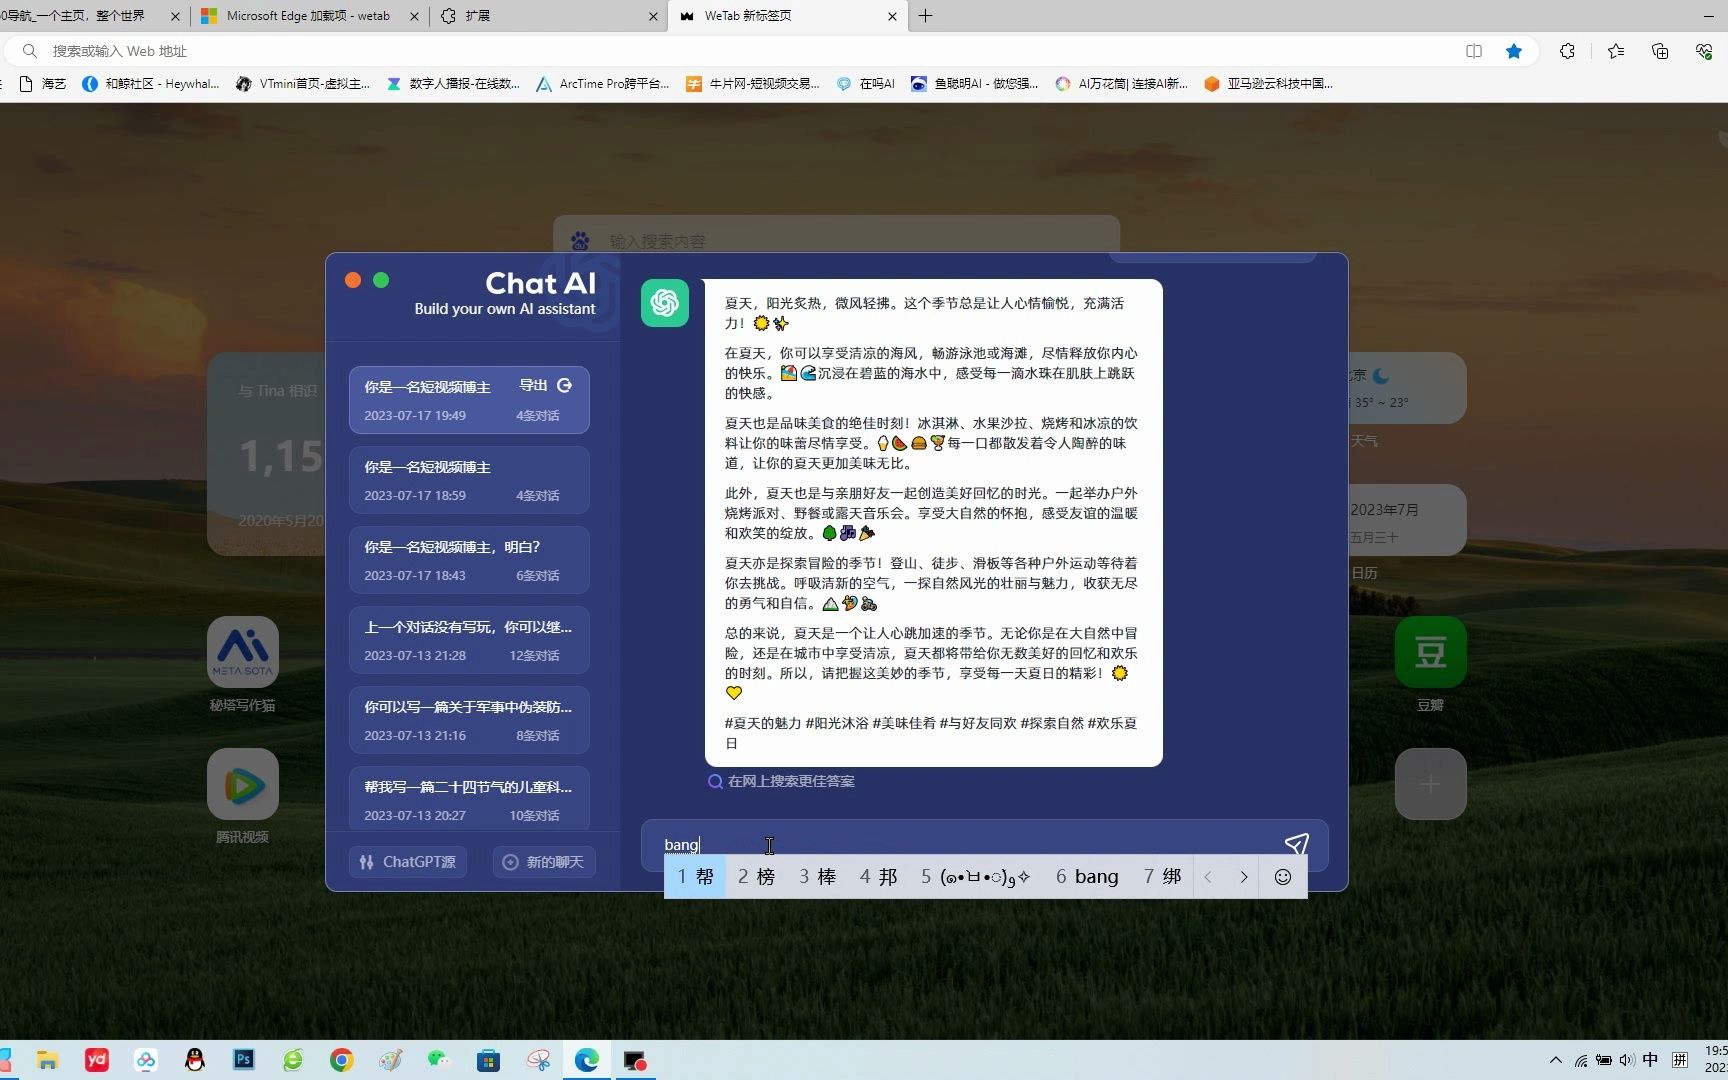Click the add-to-favorites star icon

(x=1514, y=51)
